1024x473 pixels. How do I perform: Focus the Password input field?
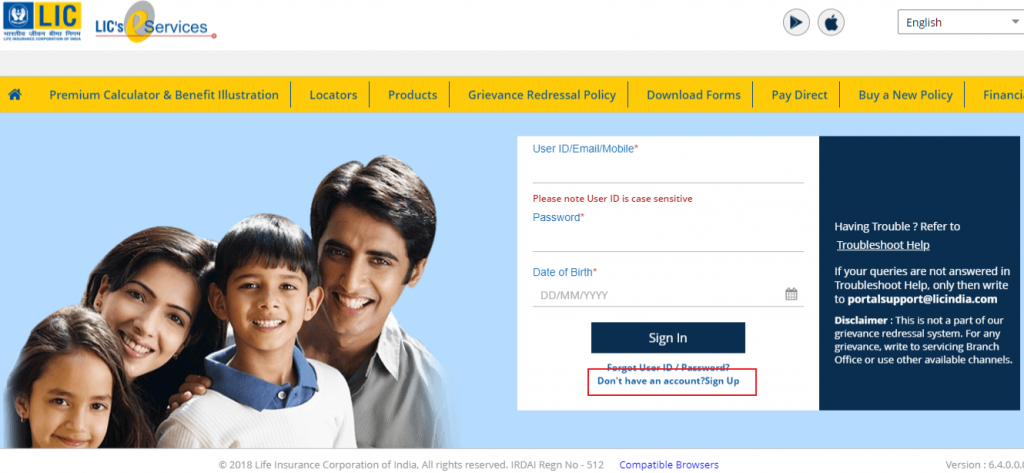click(668, 238)
